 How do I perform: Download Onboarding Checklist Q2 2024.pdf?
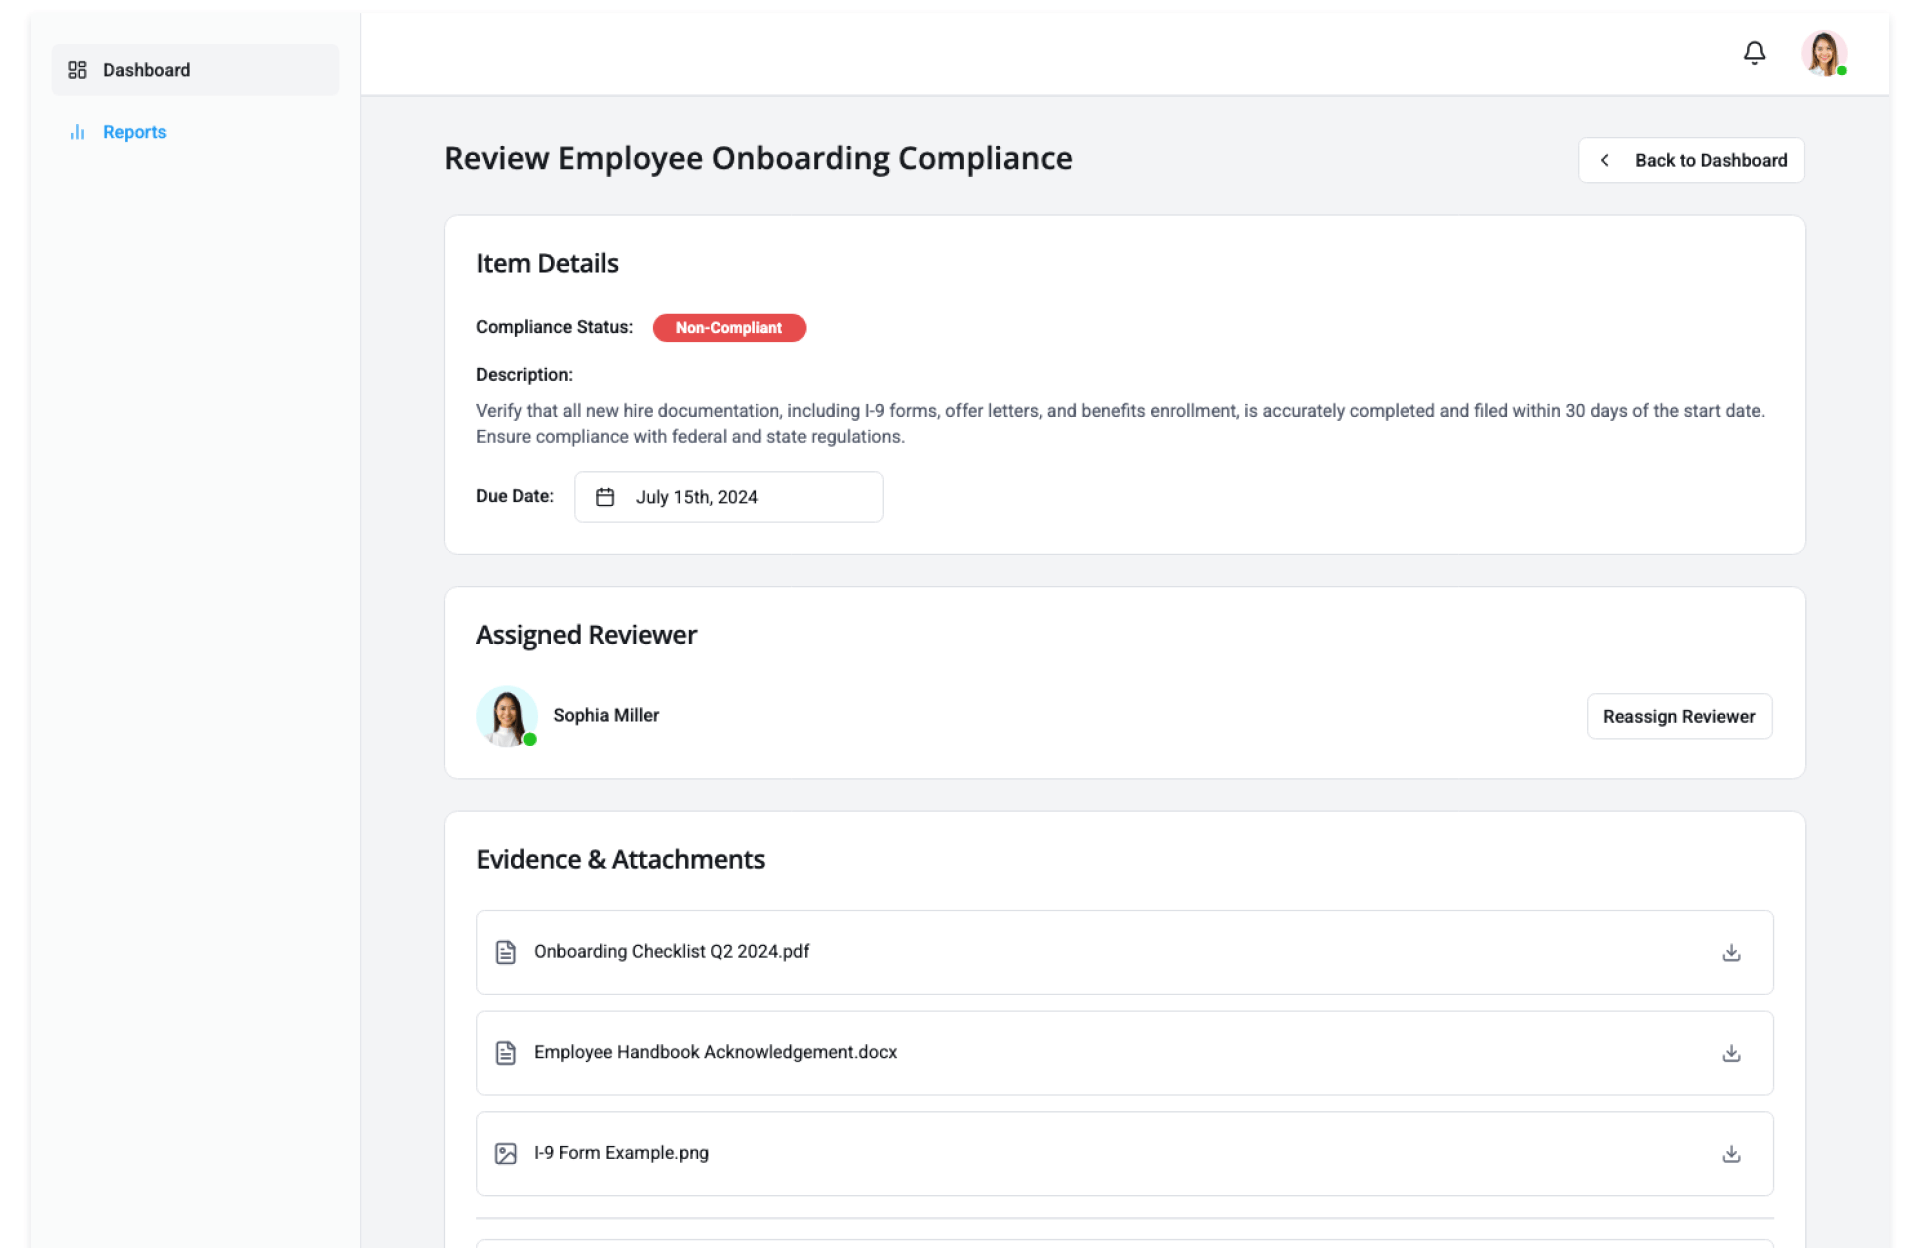[x=1731, y=953]
